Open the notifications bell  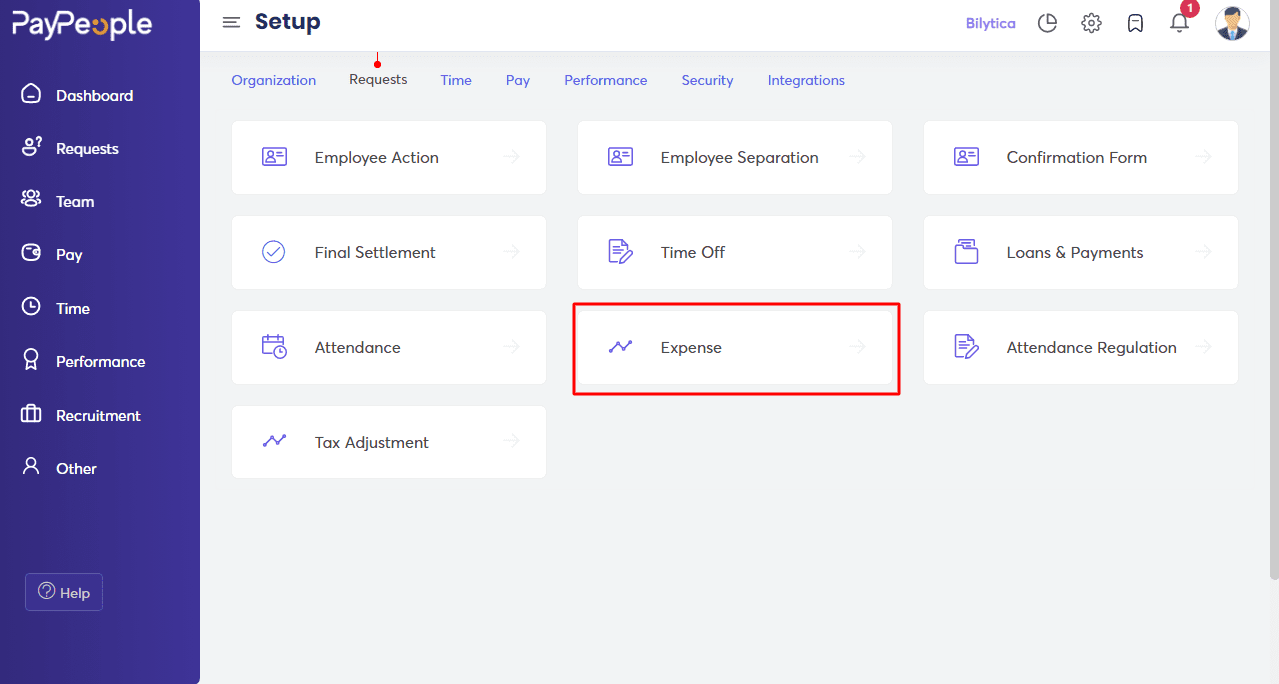[1180, 22]
